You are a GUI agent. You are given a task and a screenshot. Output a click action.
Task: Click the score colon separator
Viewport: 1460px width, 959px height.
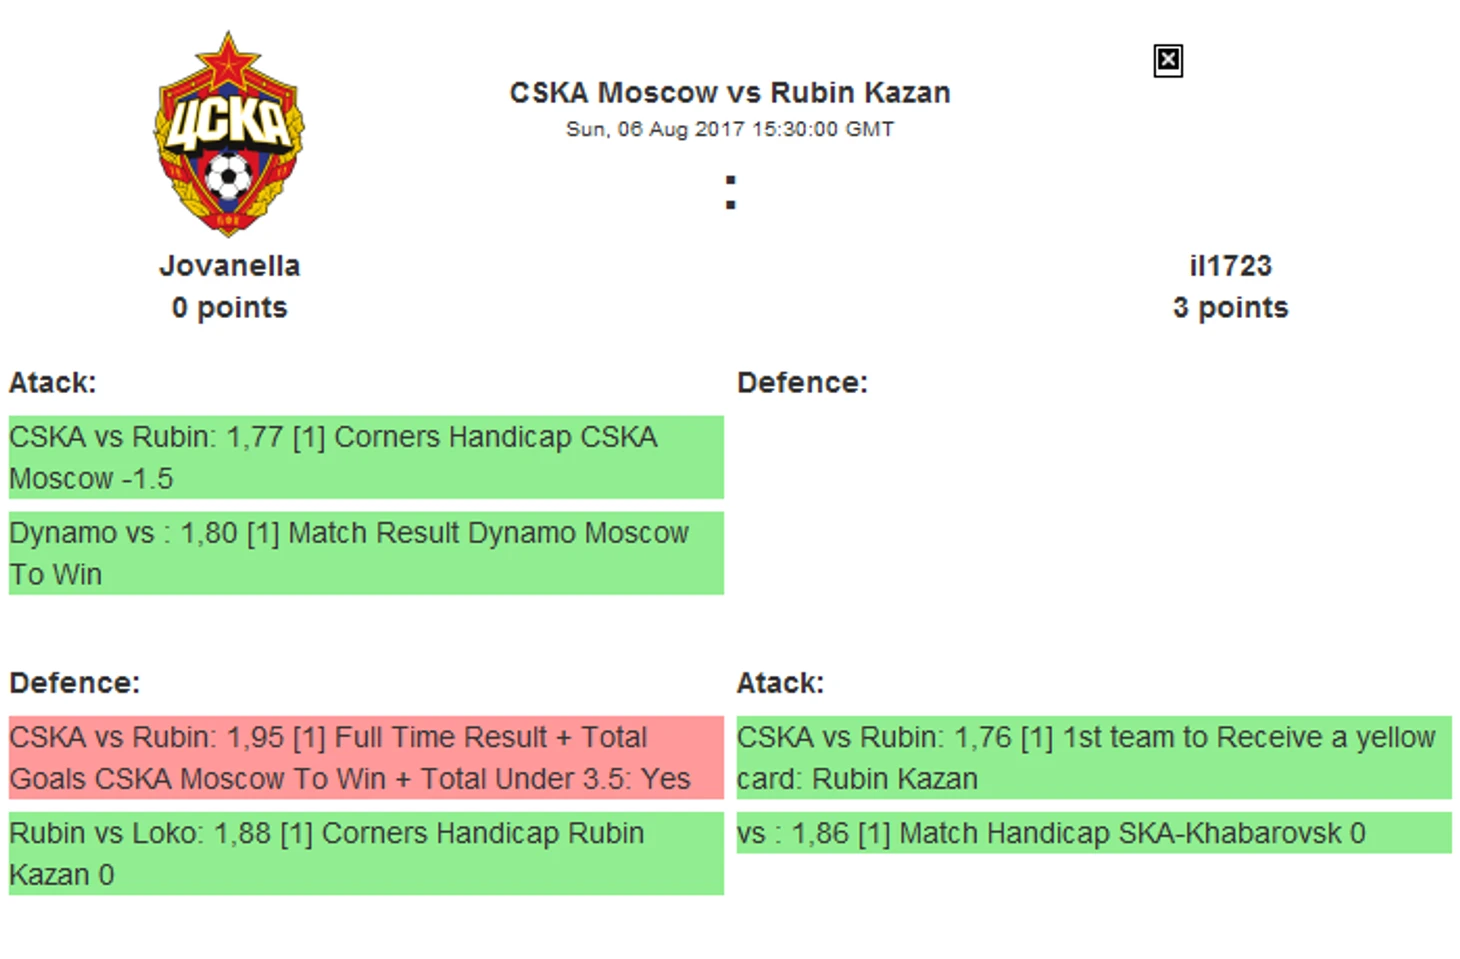731,192
